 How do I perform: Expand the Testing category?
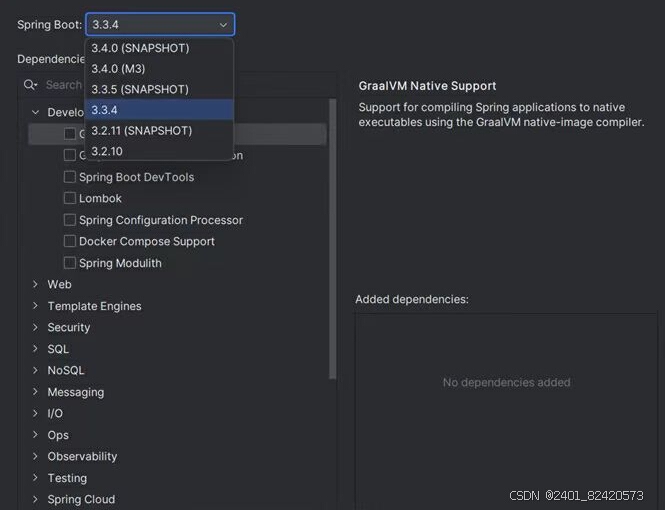pyautogui.click(x=36, y=478)
